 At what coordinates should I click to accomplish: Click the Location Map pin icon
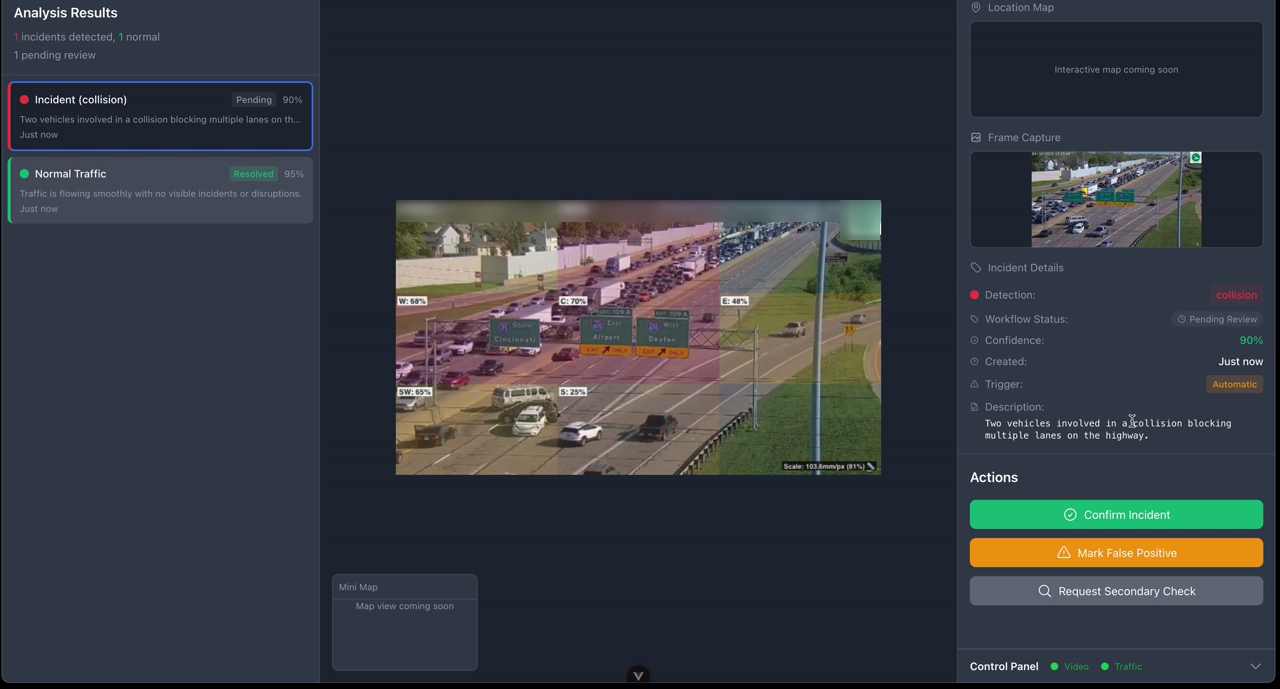point(976,7)
